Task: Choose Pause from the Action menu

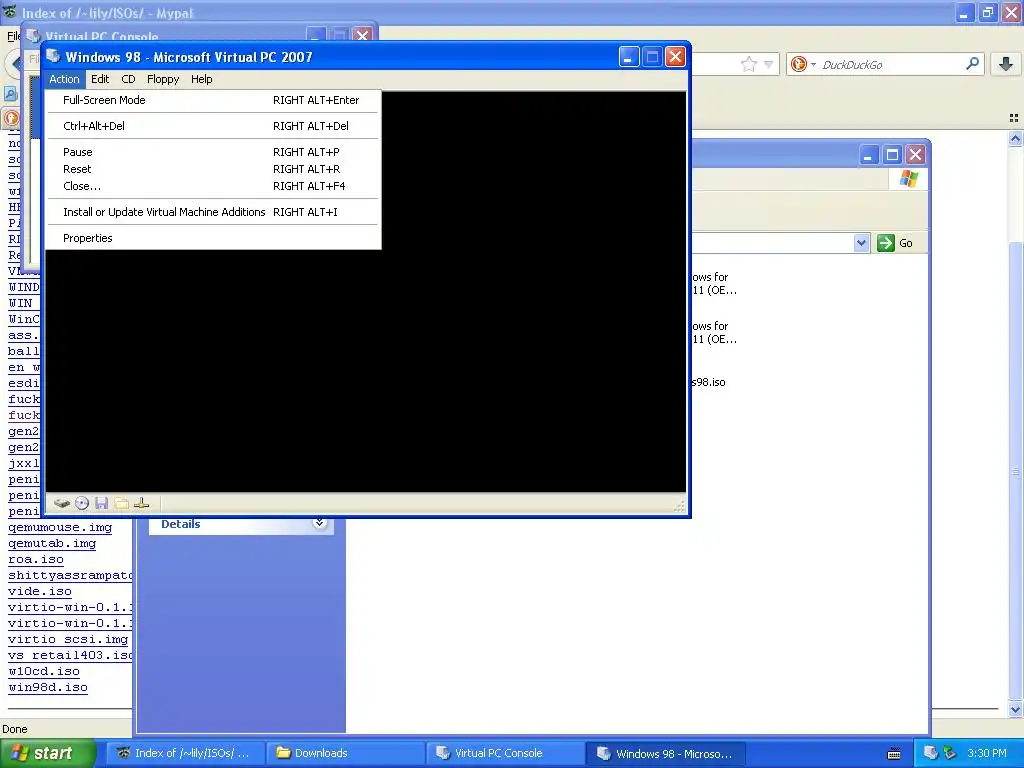Action: click(x=213, y=152)
